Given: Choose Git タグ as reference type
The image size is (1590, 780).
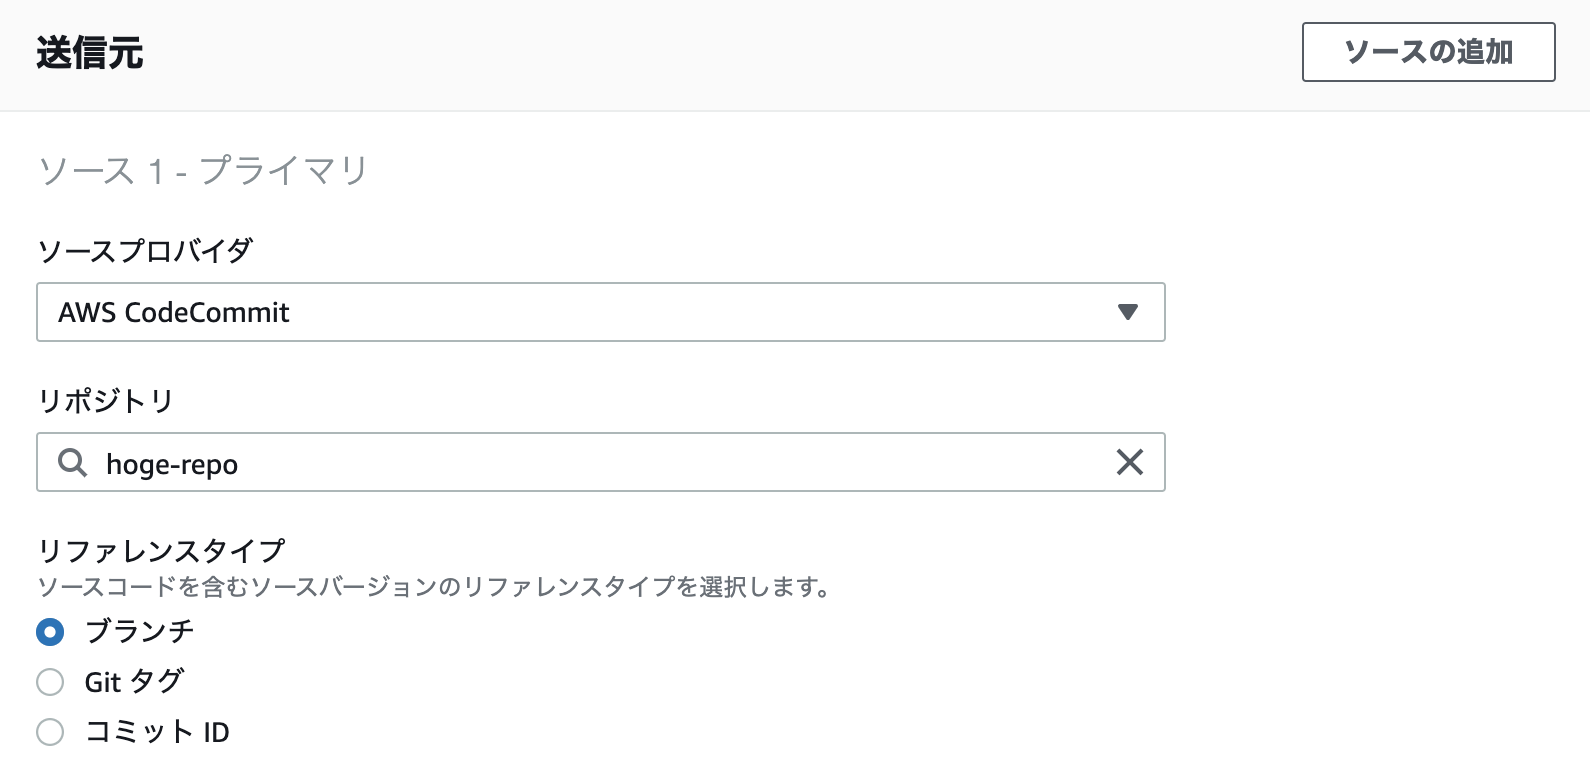Looking at the screenshot, I should [x=49, y=681].
